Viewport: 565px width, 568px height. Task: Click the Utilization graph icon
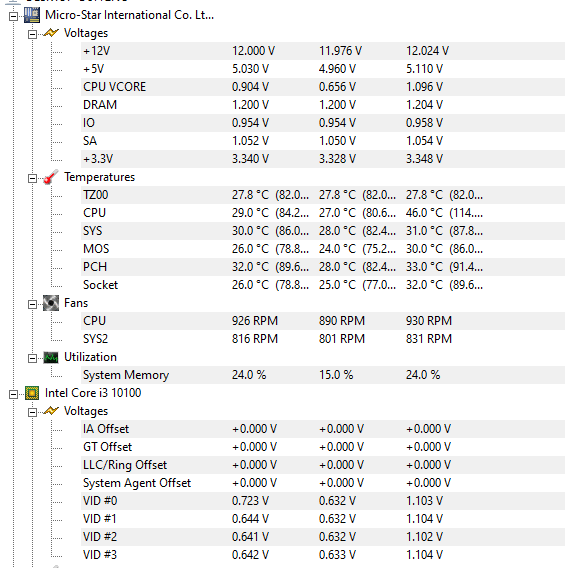point(51,357)
